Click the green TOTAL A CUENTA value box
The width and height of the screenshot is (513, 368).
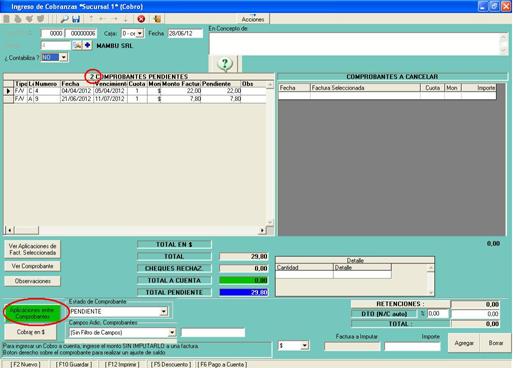click(x=244, y=280)
